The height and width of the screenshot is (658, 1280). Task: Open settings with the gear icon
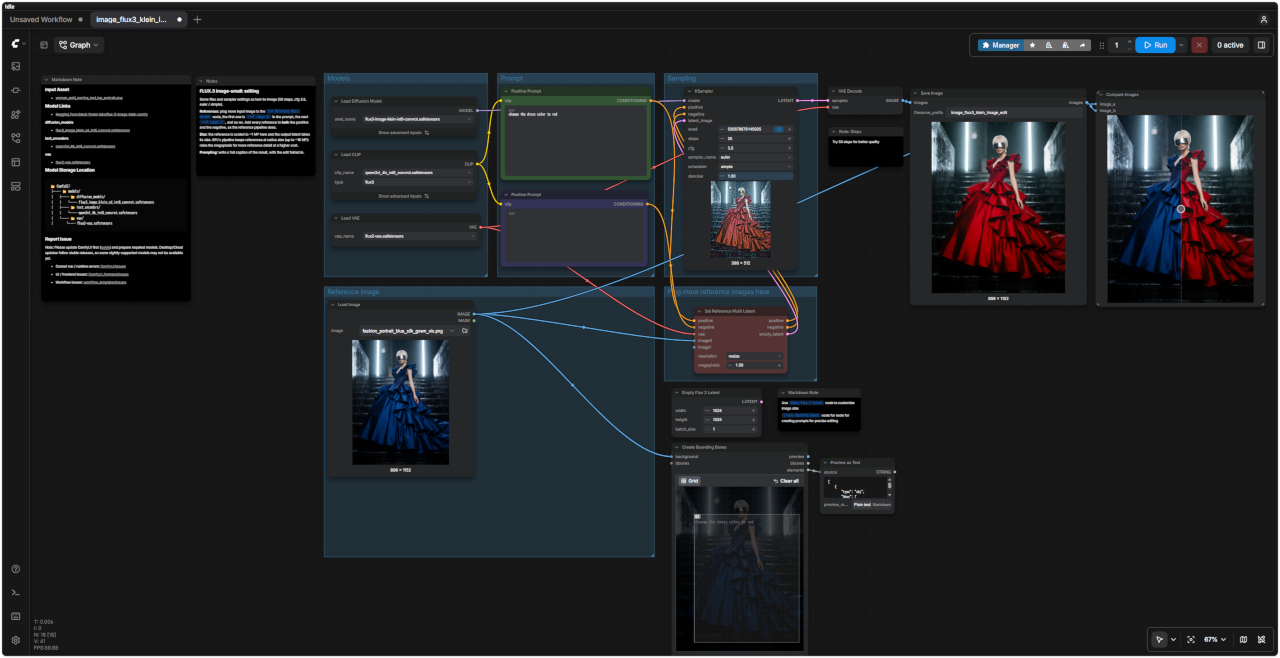16,640
